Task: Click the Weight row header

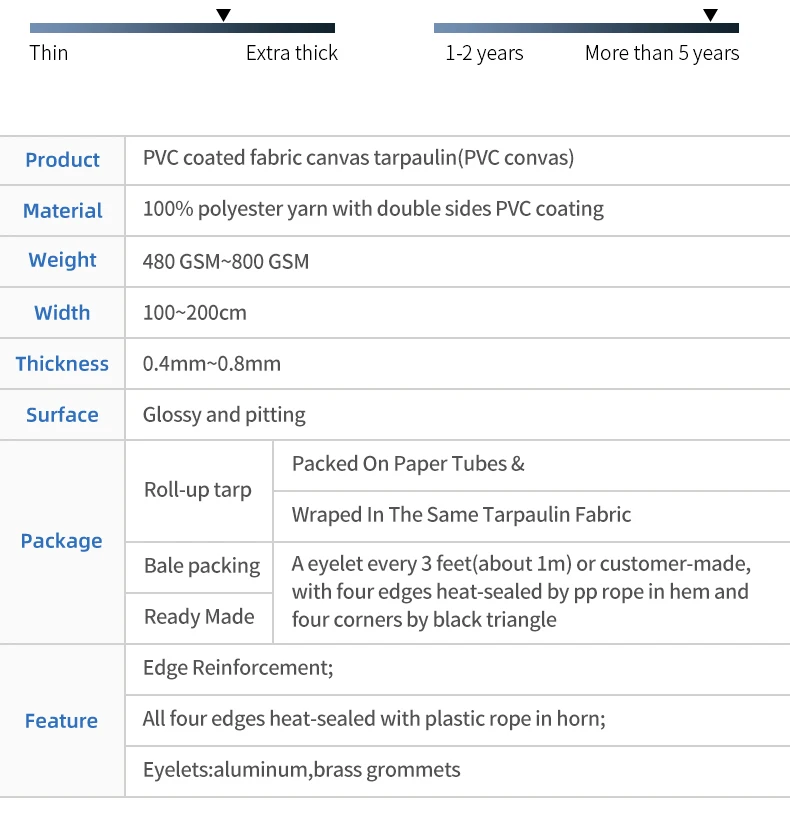Action: [62, 261]
